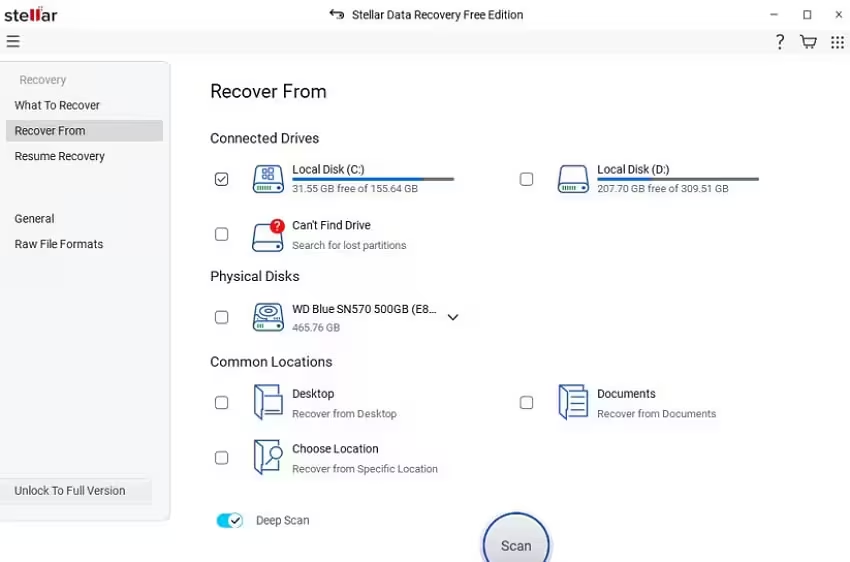Click the Local Disk (C:) drive icon

pos(268,179)
